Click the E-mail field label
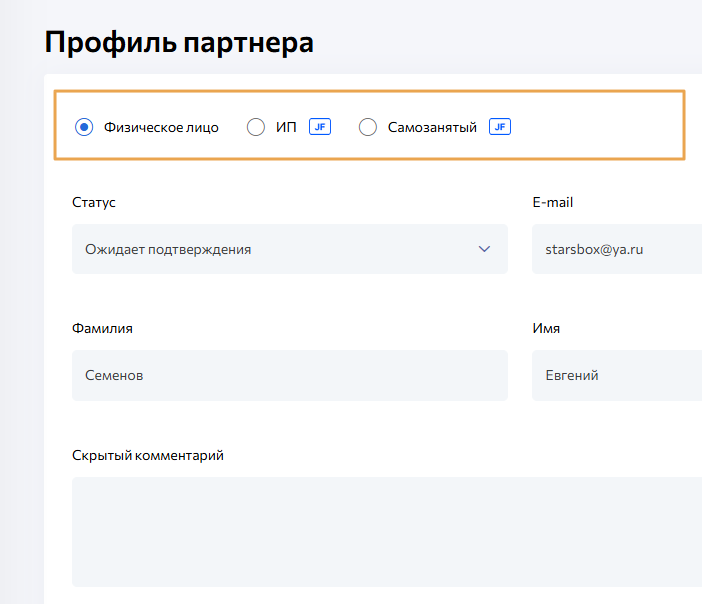This screenshot has width=702, height=604. click(553, 202)
